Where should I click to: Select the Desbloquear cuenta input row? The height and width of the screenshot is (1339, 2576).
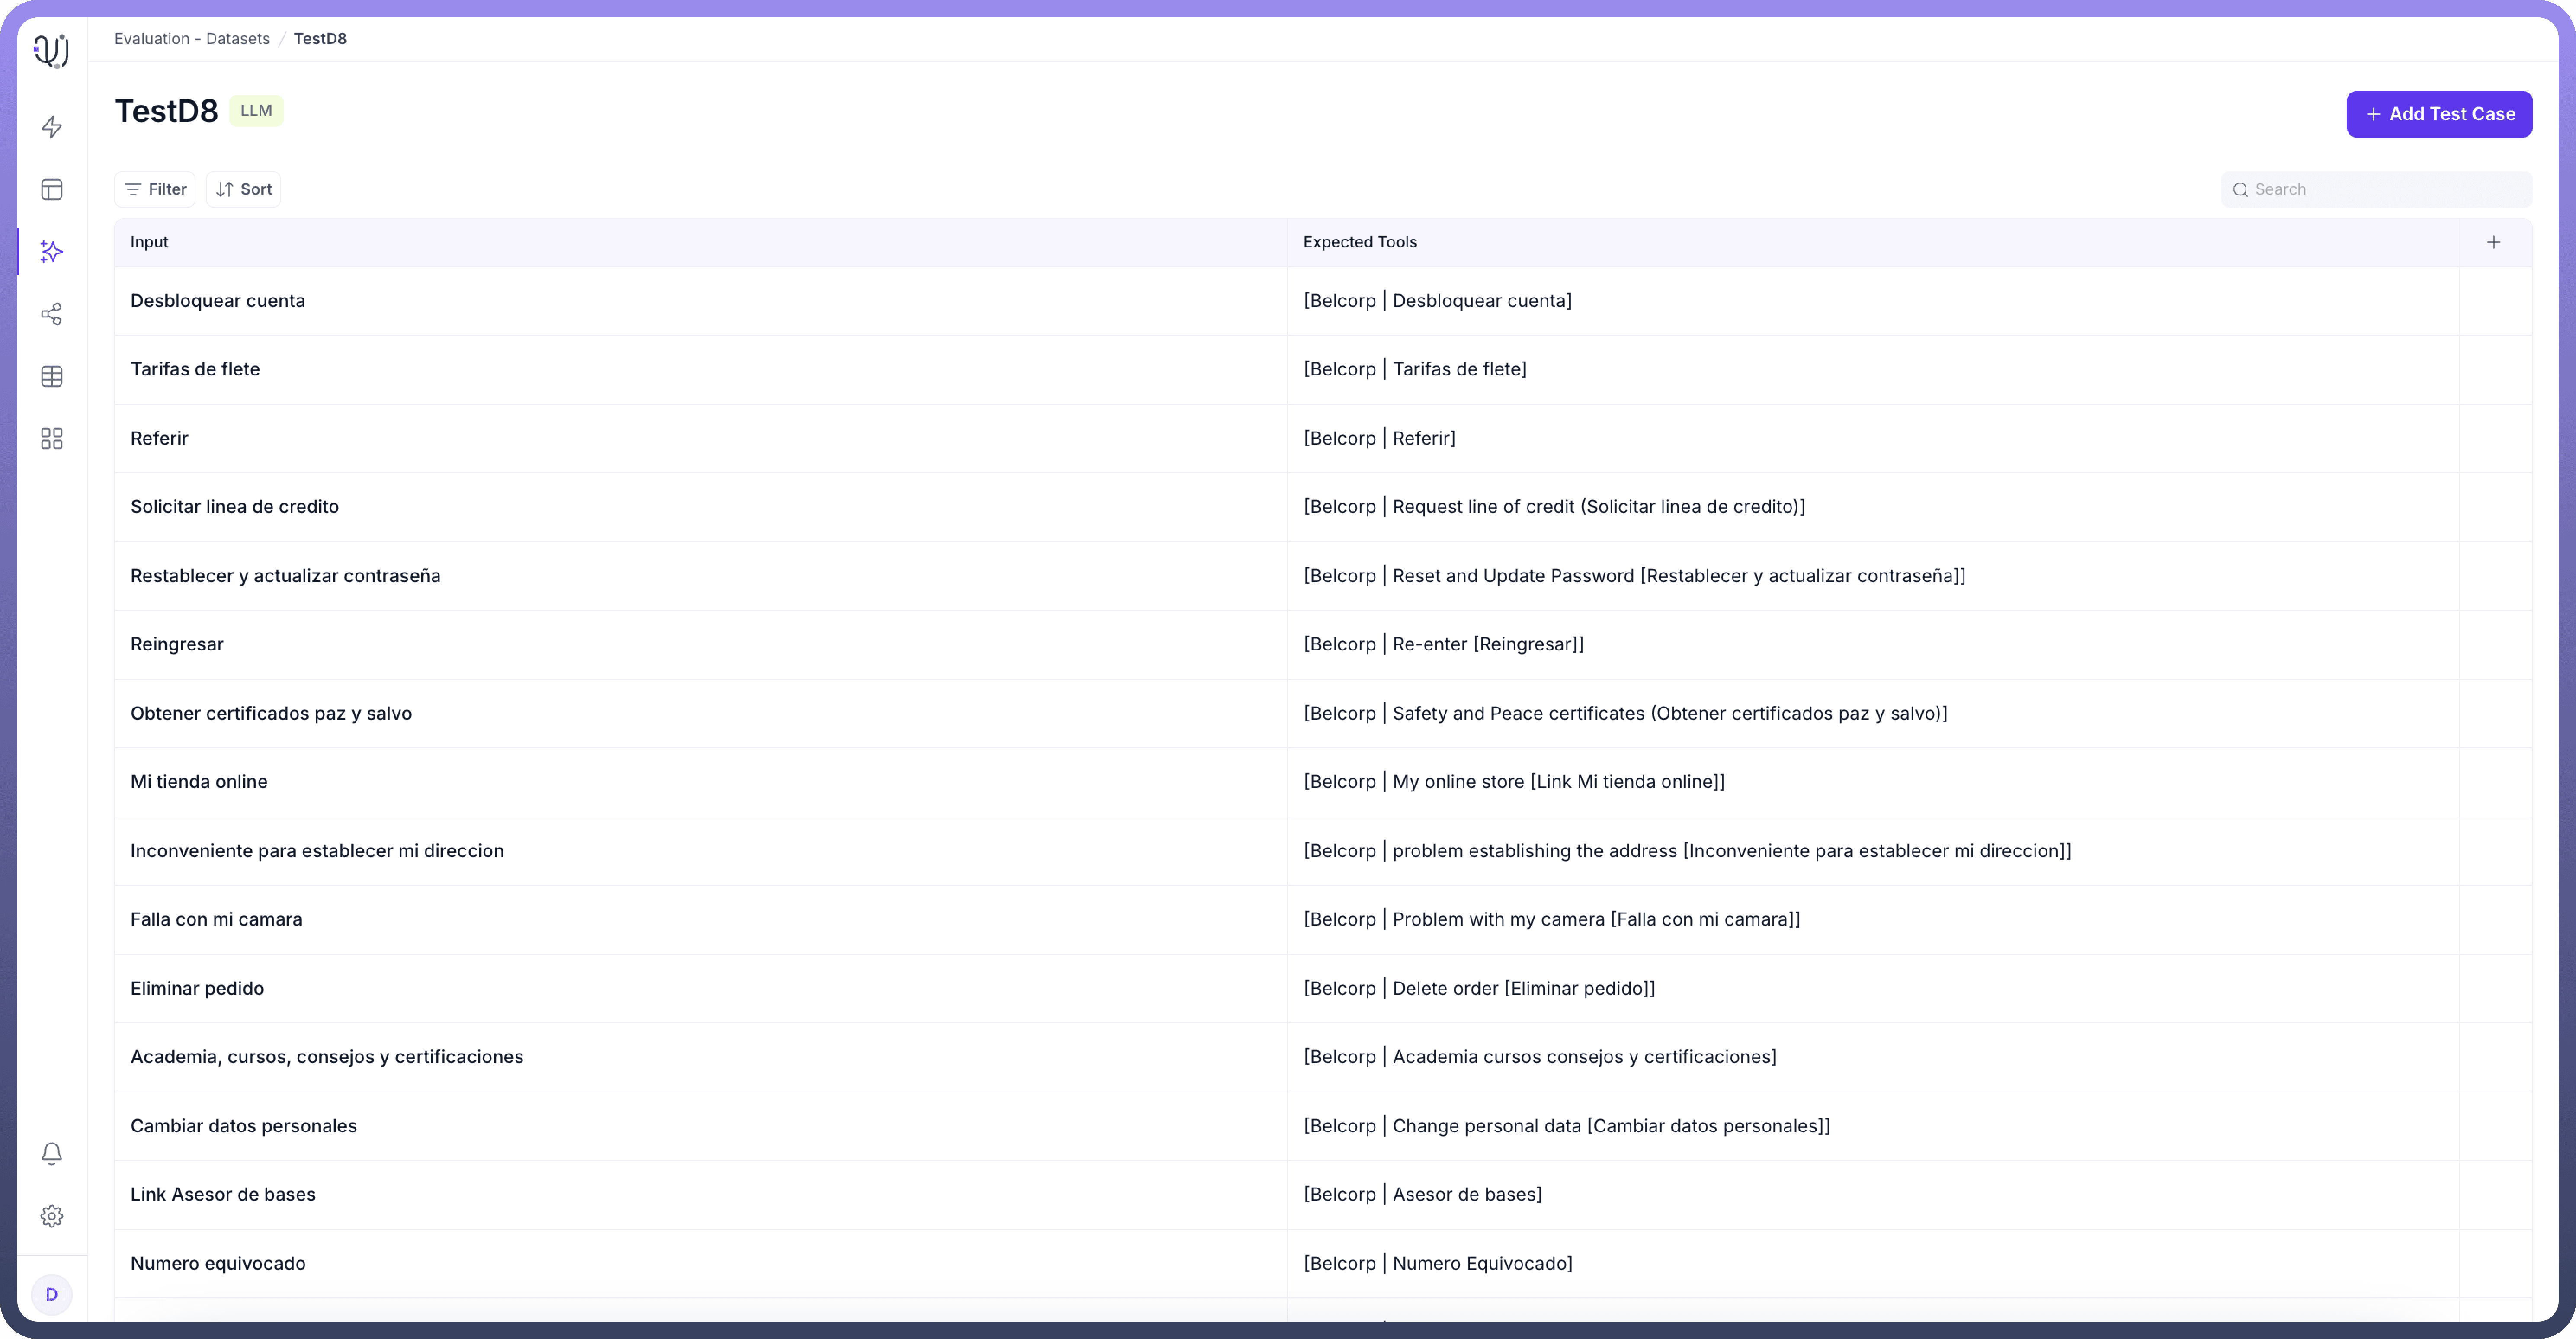click(x=218, y=301)
